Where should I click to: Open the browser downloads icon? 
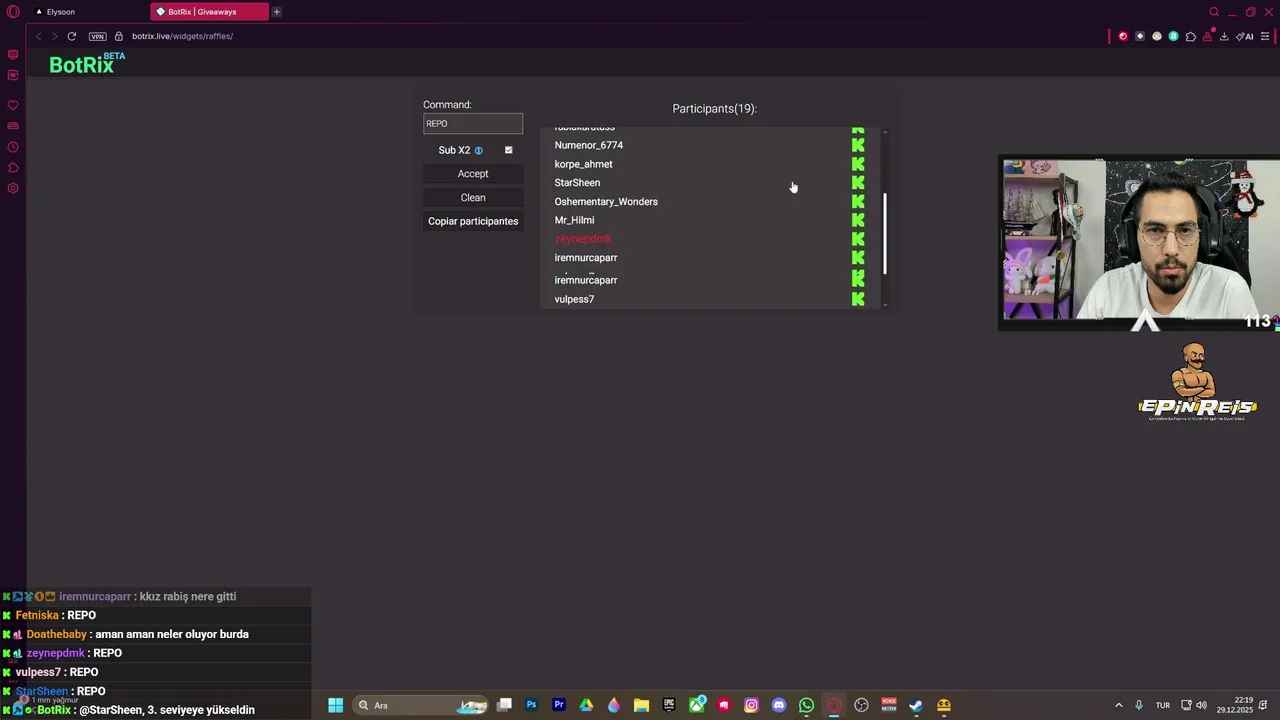coord(1224,36)
